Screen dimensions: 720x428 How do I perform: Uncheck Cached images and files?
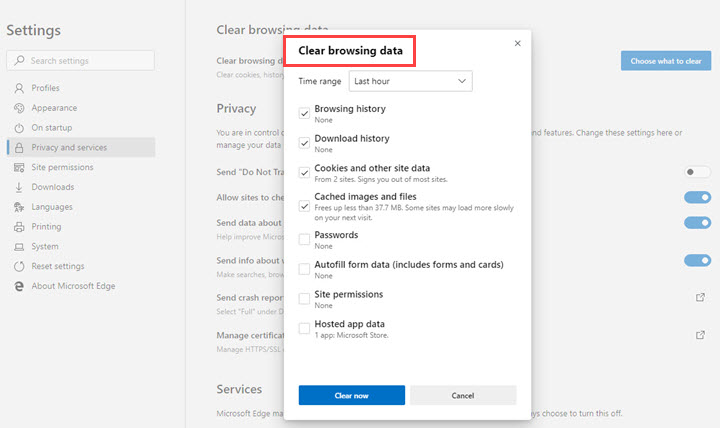pyautogui.click(x=304, y=205)
